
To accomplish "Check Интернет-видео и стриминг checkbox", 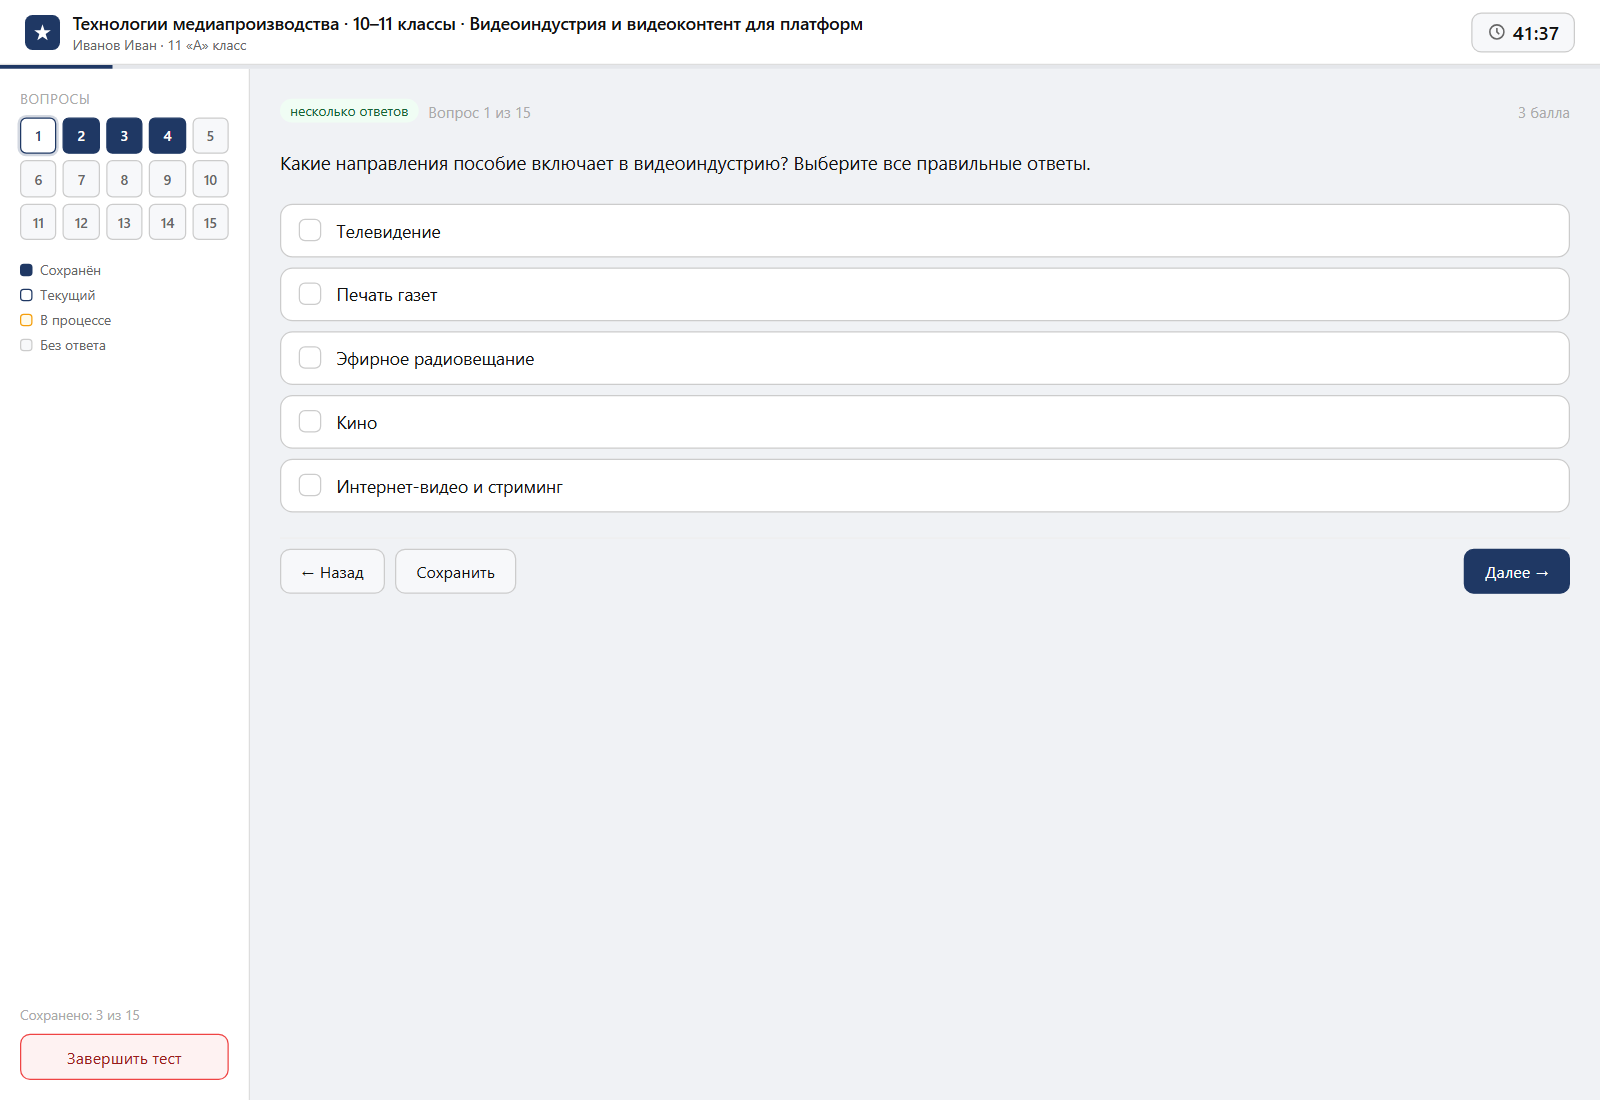I will coord(310,486).
